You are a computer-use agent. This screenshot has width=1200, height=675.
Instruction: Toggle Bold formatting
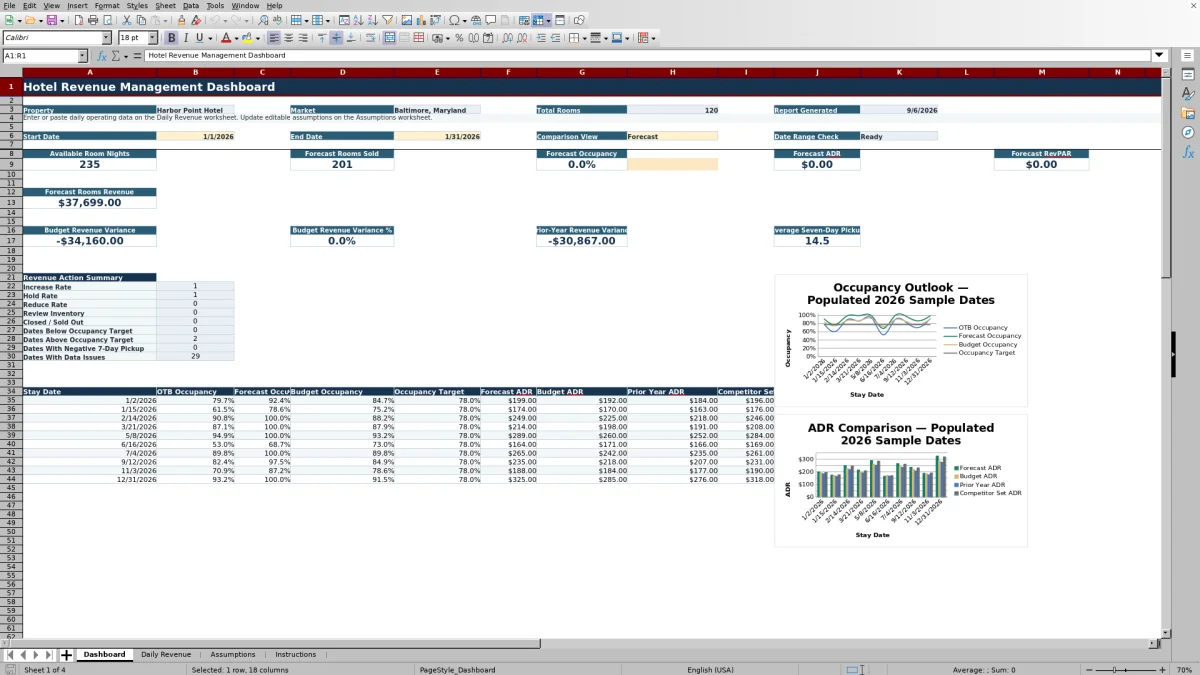171,38
